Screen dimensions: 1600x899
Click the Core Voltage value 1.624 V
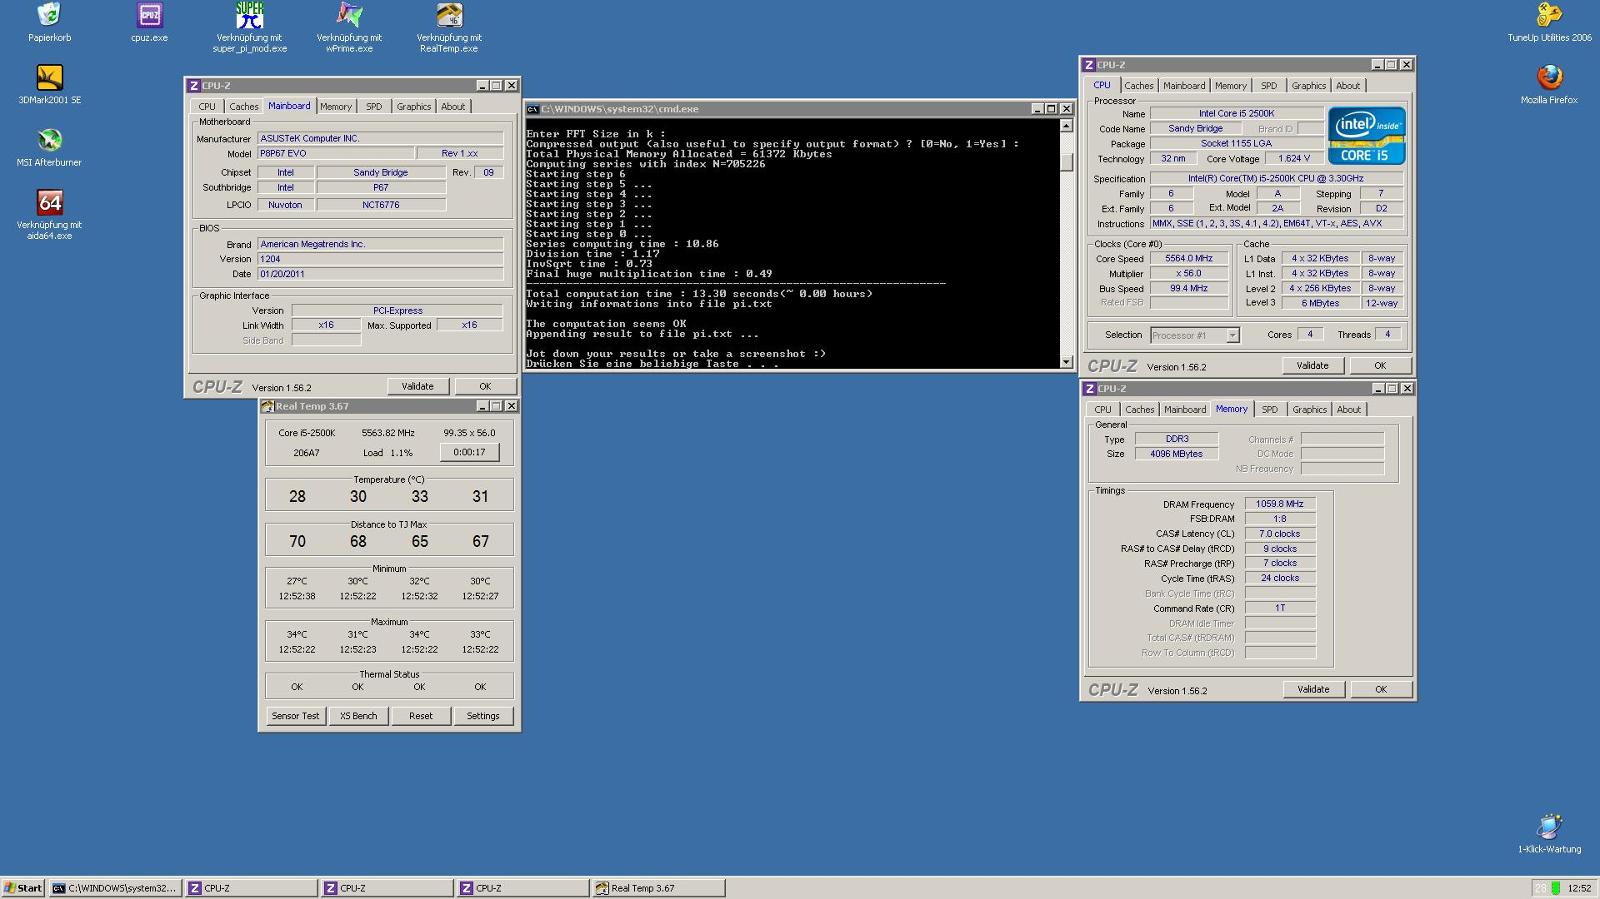[1294, 158]
